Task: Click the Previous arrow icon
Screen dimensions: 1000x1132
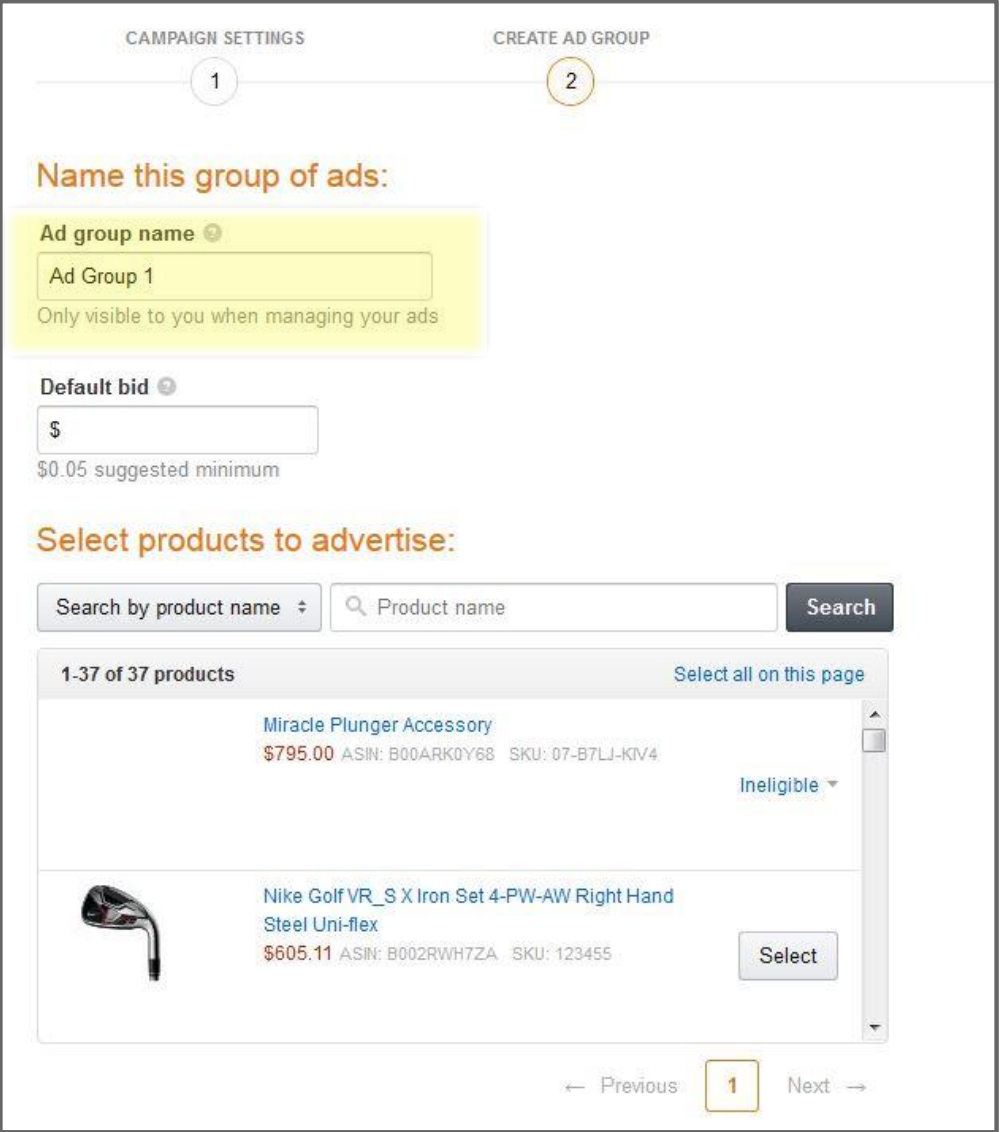Action: pyautogui.click(x=575, y=1087)
